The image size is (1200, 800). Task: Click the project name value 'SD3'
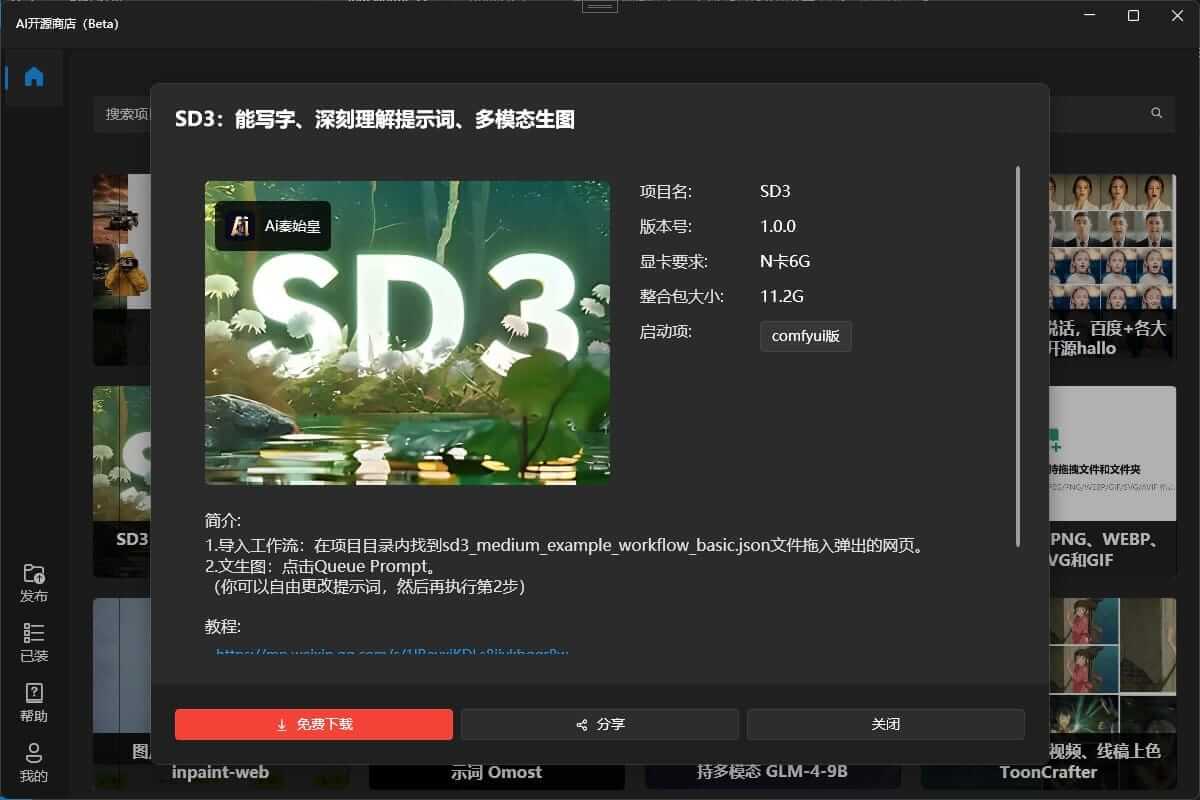click(775, 191)
